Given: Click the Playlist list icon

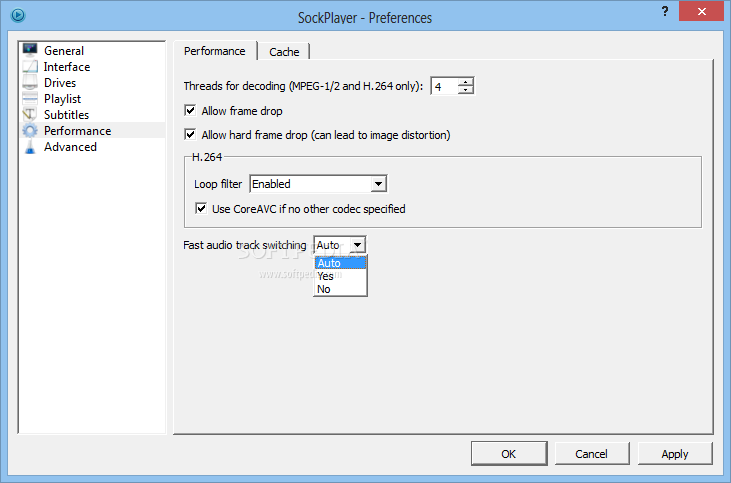Looking at the screenshot, I should tap(30, 99).
